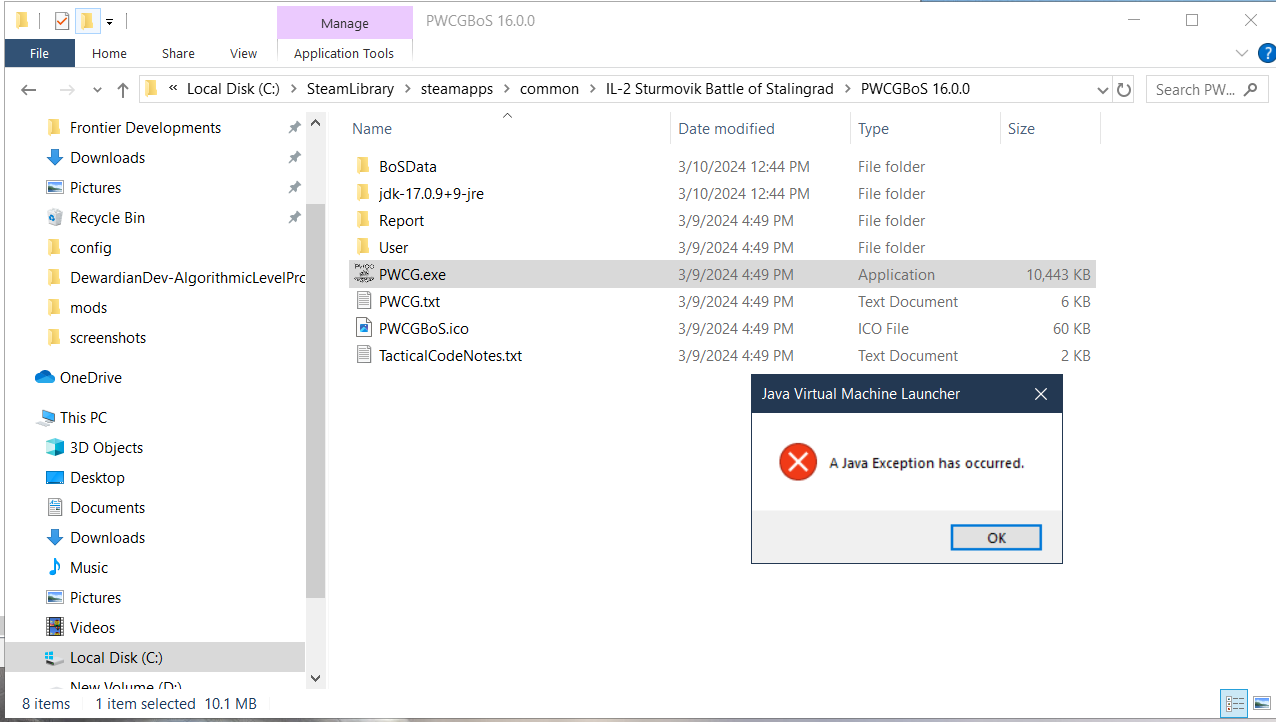Open the recent locations dropdown arrow
Image resolution: width=1276 pixels, height=722 pixels.
[x=97, y=89]
